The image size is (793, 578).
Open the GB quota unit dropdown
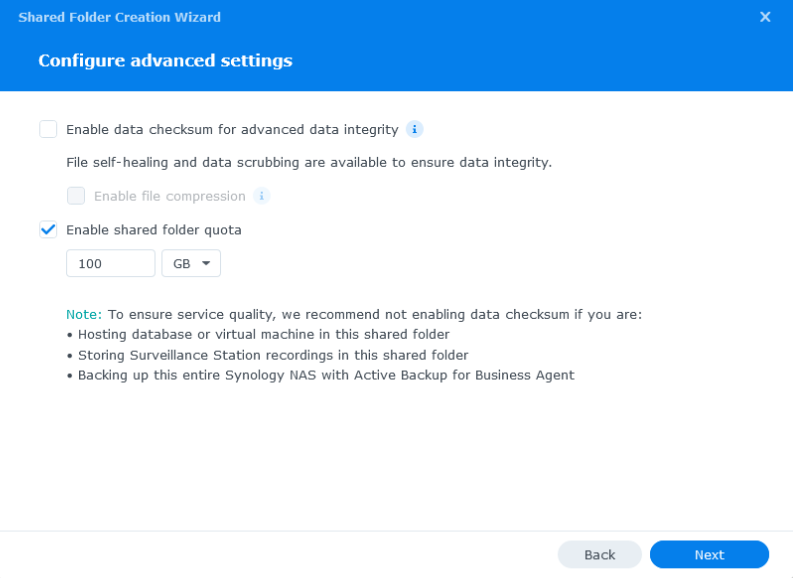pos(191,263)
